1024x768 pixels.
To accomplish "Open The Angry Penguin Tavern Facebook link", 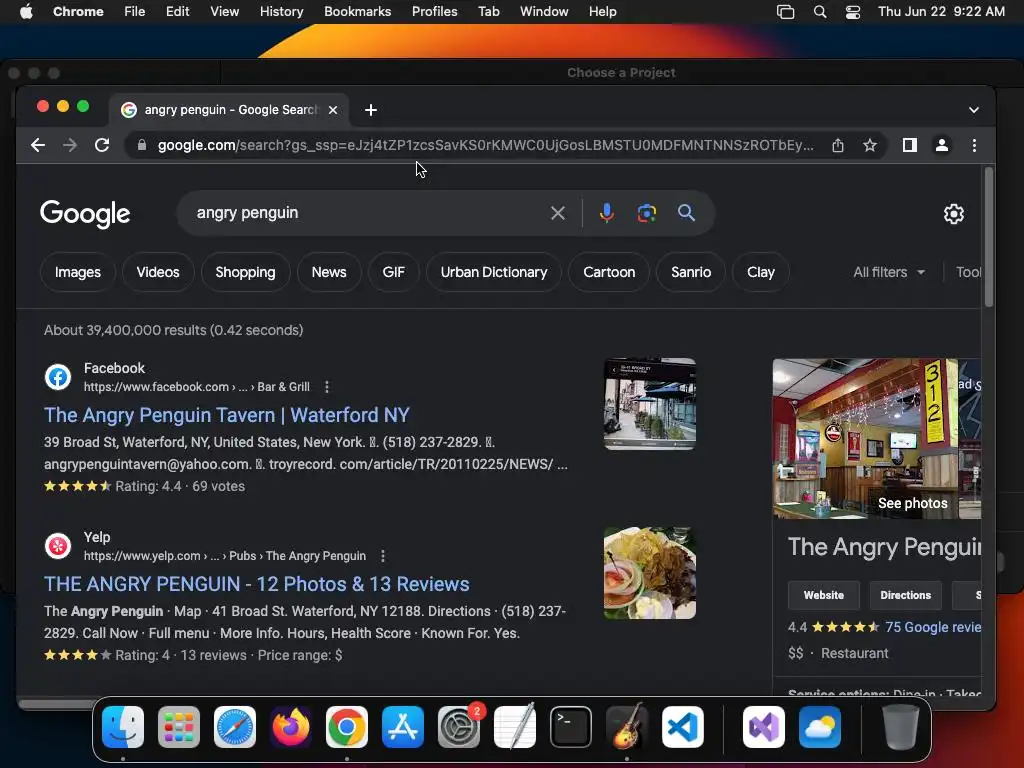I will [227, 415].
